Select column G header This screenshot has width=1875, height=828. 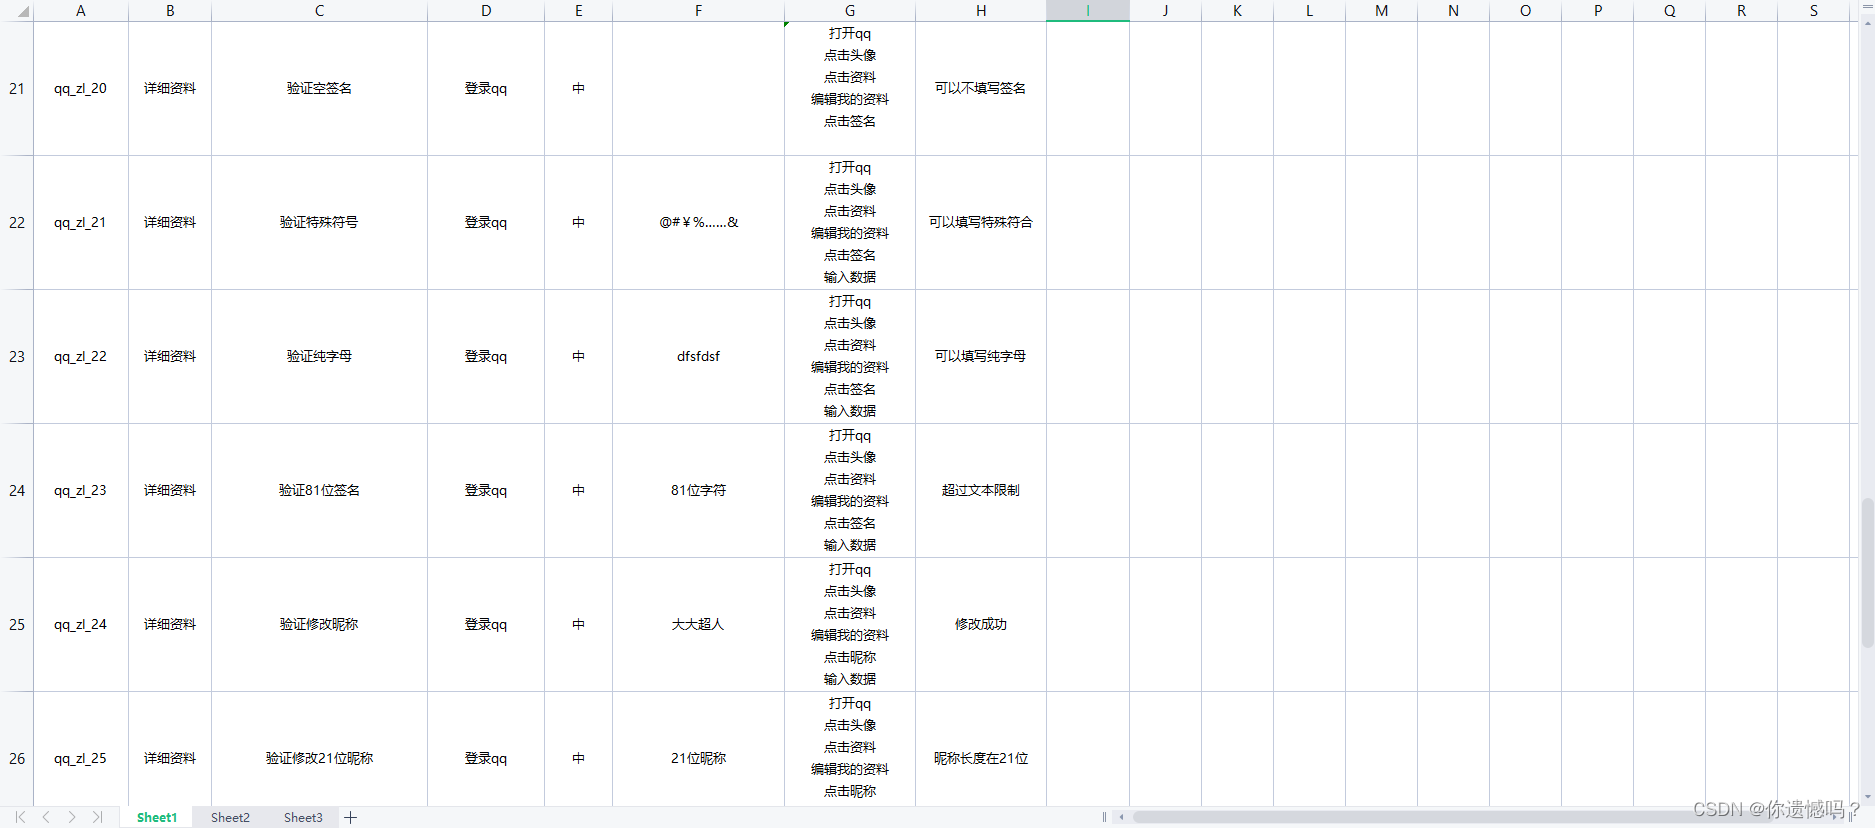[x=850, y=11]
